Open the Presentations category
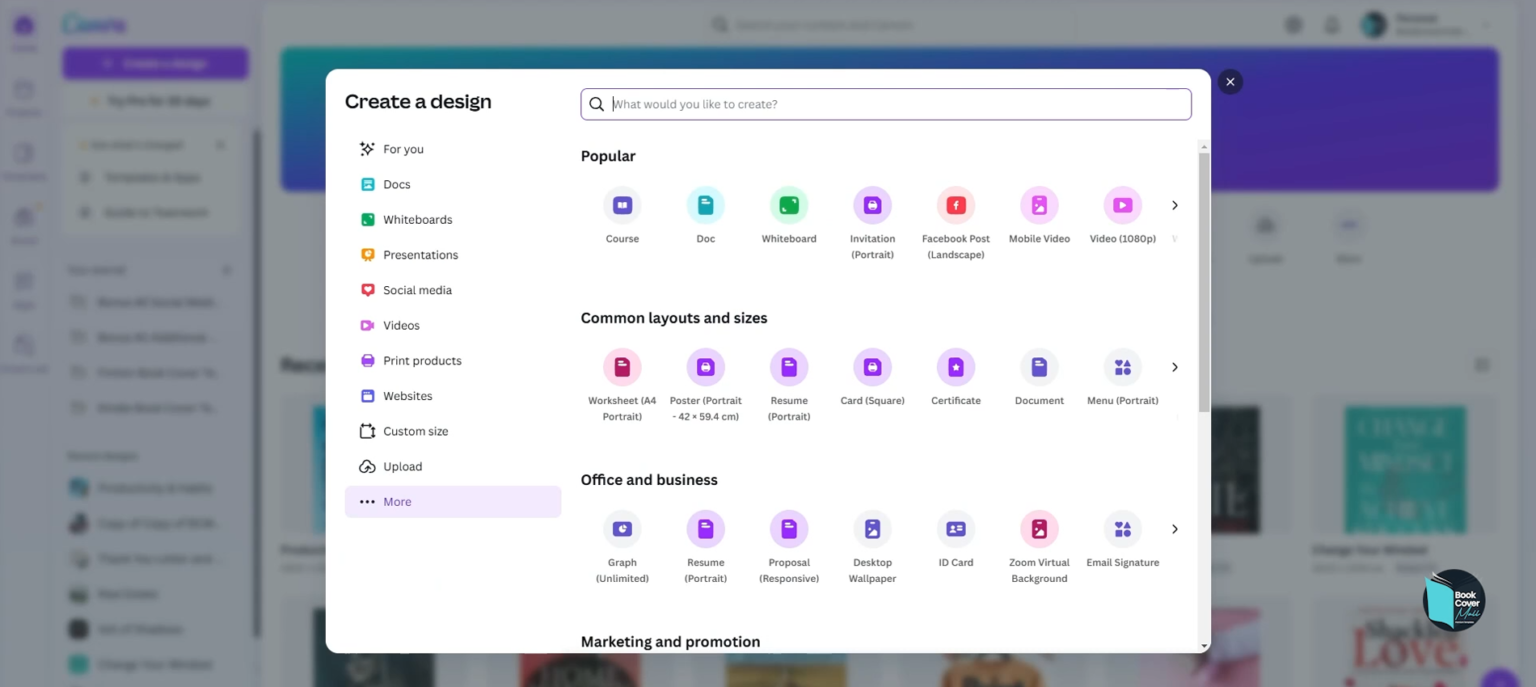Image resolution: width=1536 pixels, height=687 pixels. [x=420, y=255]
